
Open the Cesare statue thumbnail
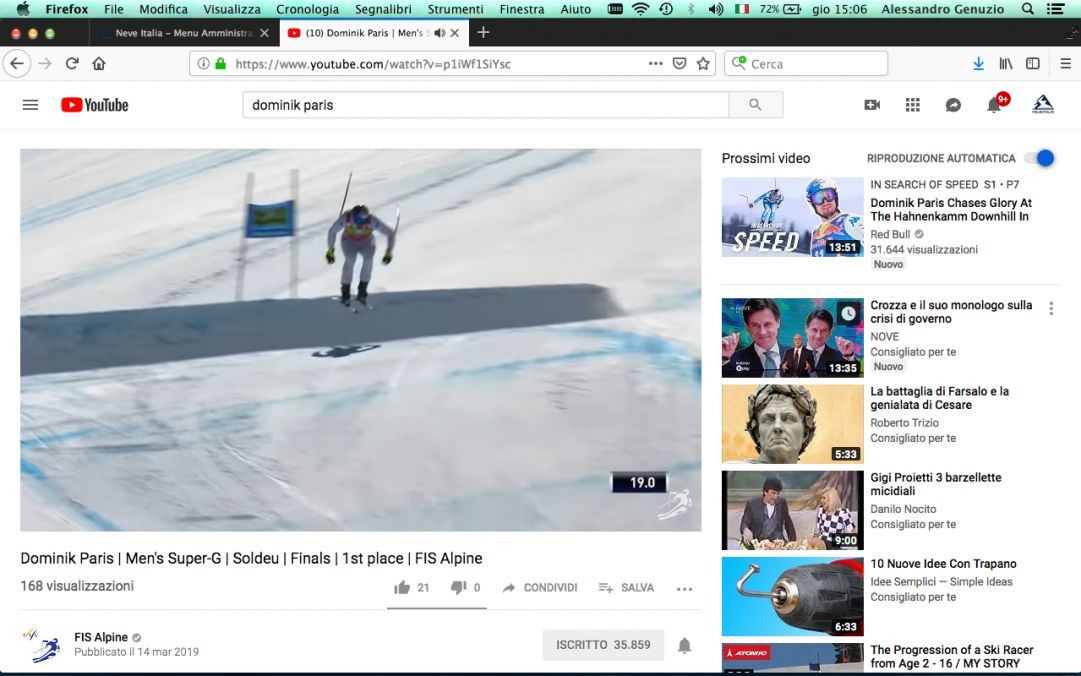tap(792, 424)
